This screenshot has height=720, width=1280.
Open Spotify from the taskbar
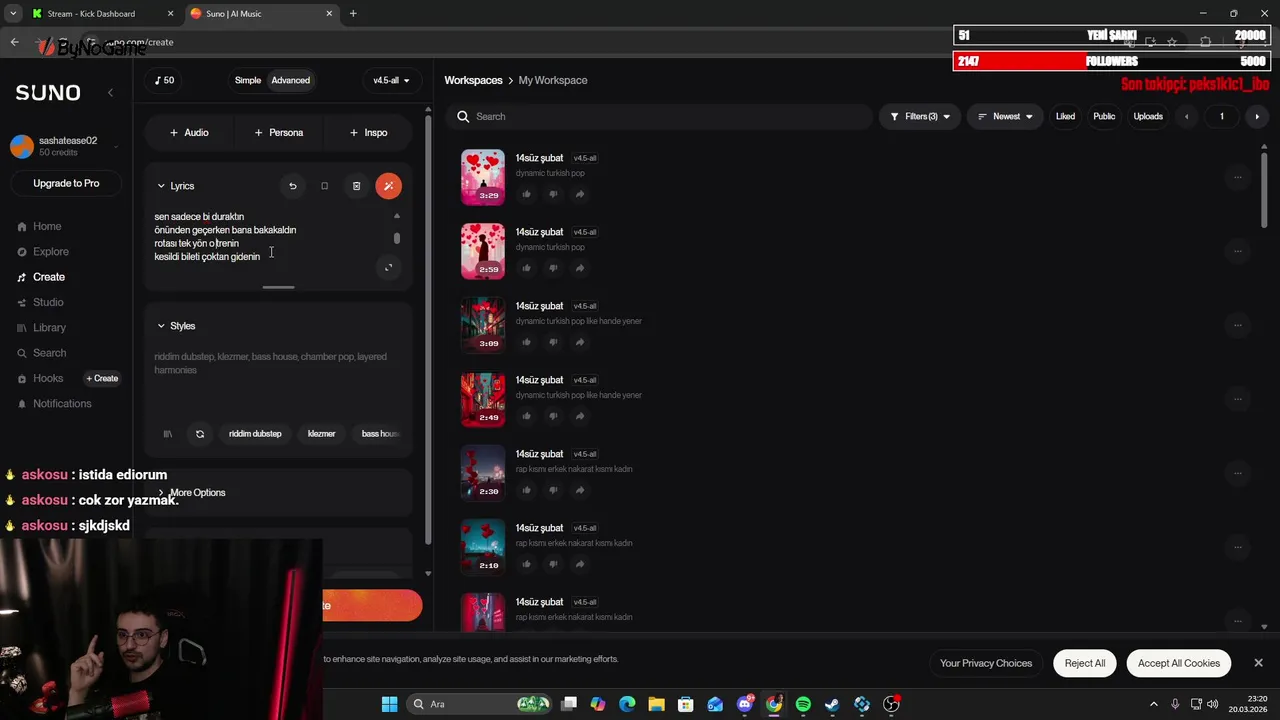click(x=803, y=704)
